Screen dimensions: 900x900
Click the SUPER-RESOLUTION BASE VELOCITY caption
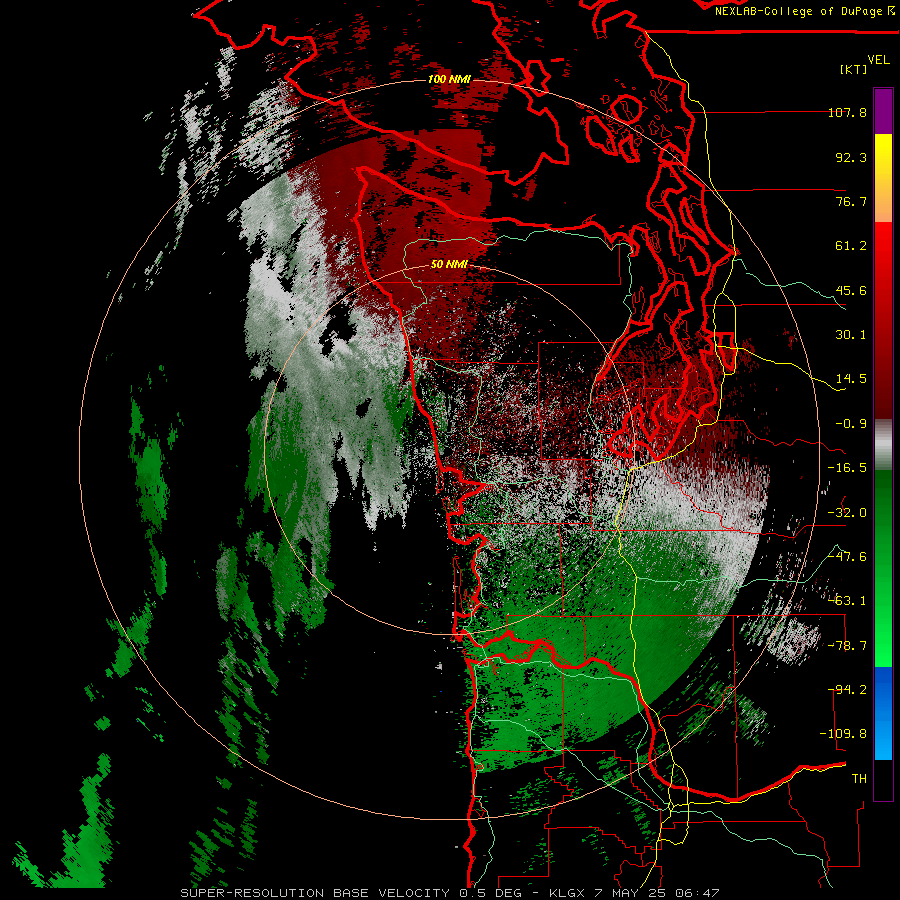[315, 893]
